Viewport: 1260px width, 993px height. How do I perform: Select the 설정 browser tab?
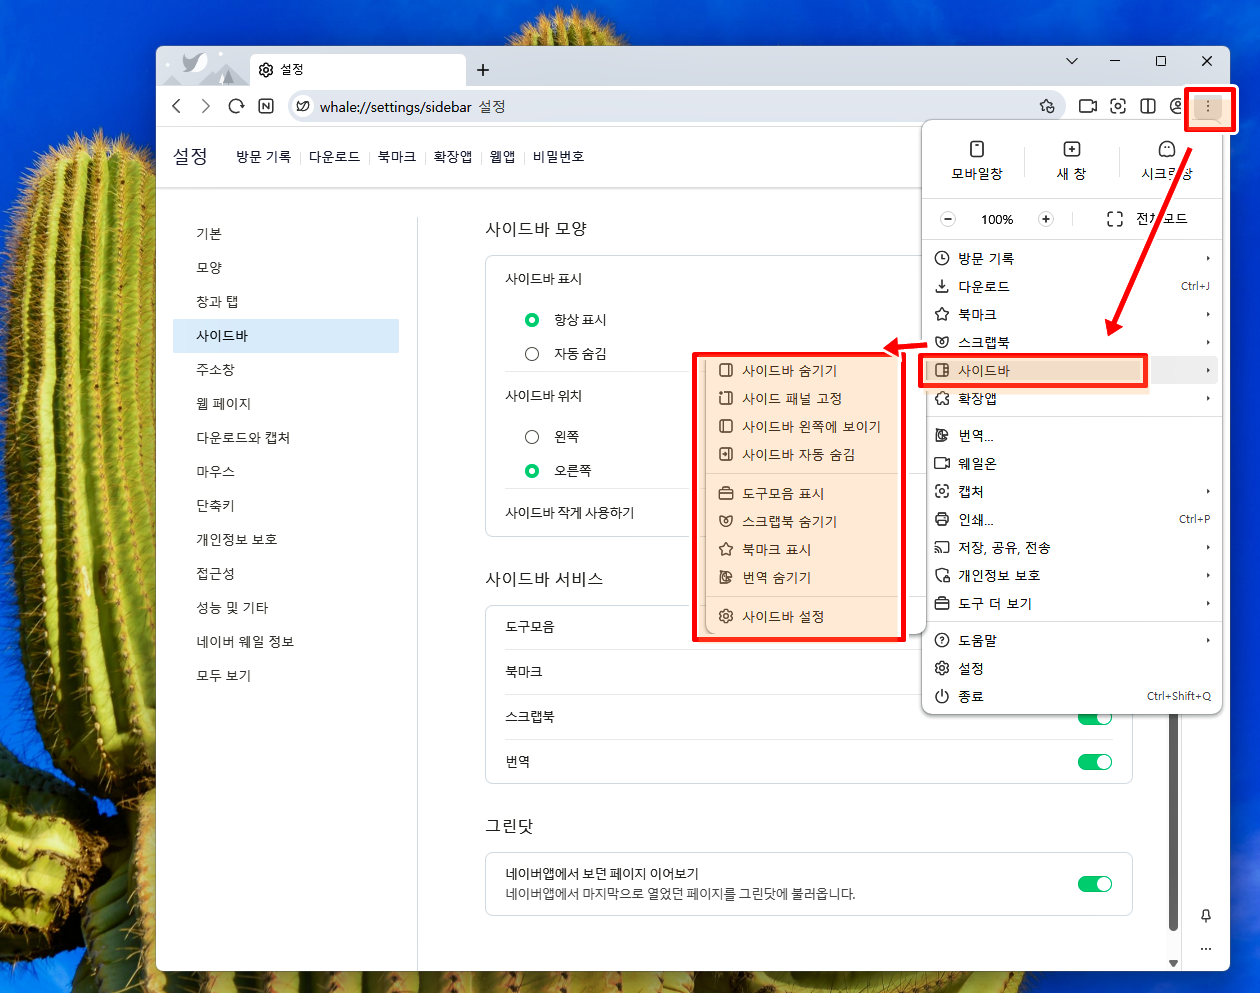(358, 70)
